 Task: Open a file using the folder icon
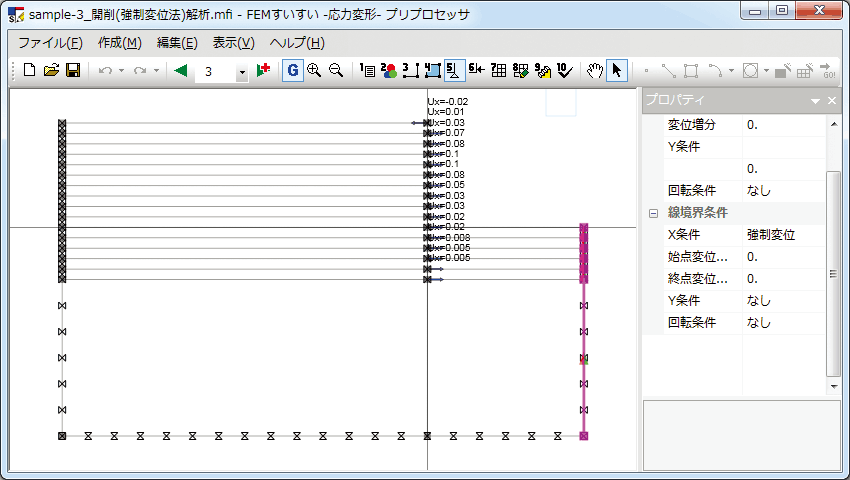click(x=51, y=71)
